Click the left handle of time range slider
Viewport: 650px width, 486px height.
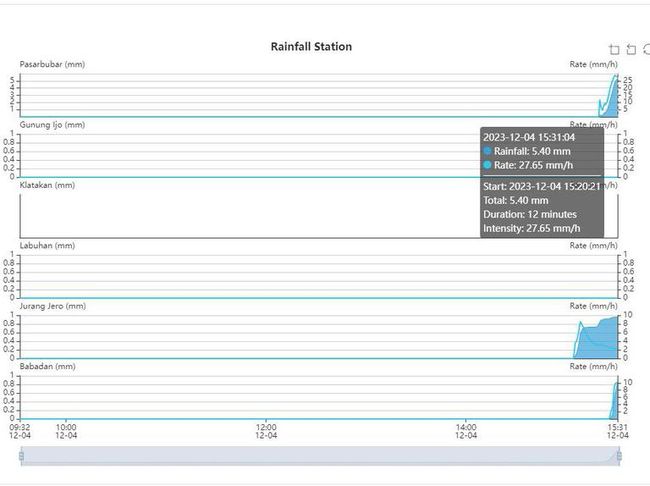pyautogui.click(x=20, y=456)
